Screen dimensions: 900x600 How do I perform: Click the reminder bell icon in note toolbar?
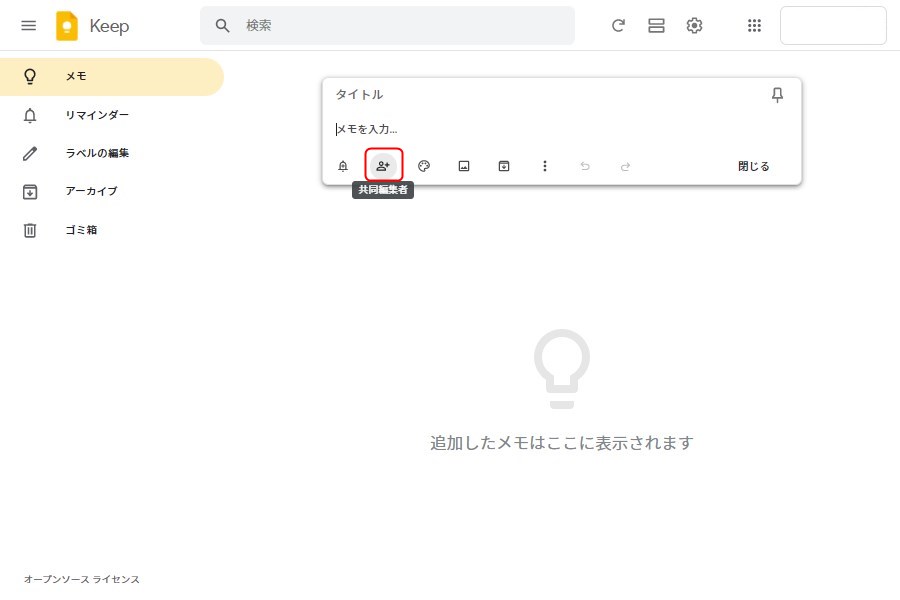(343, 166)
